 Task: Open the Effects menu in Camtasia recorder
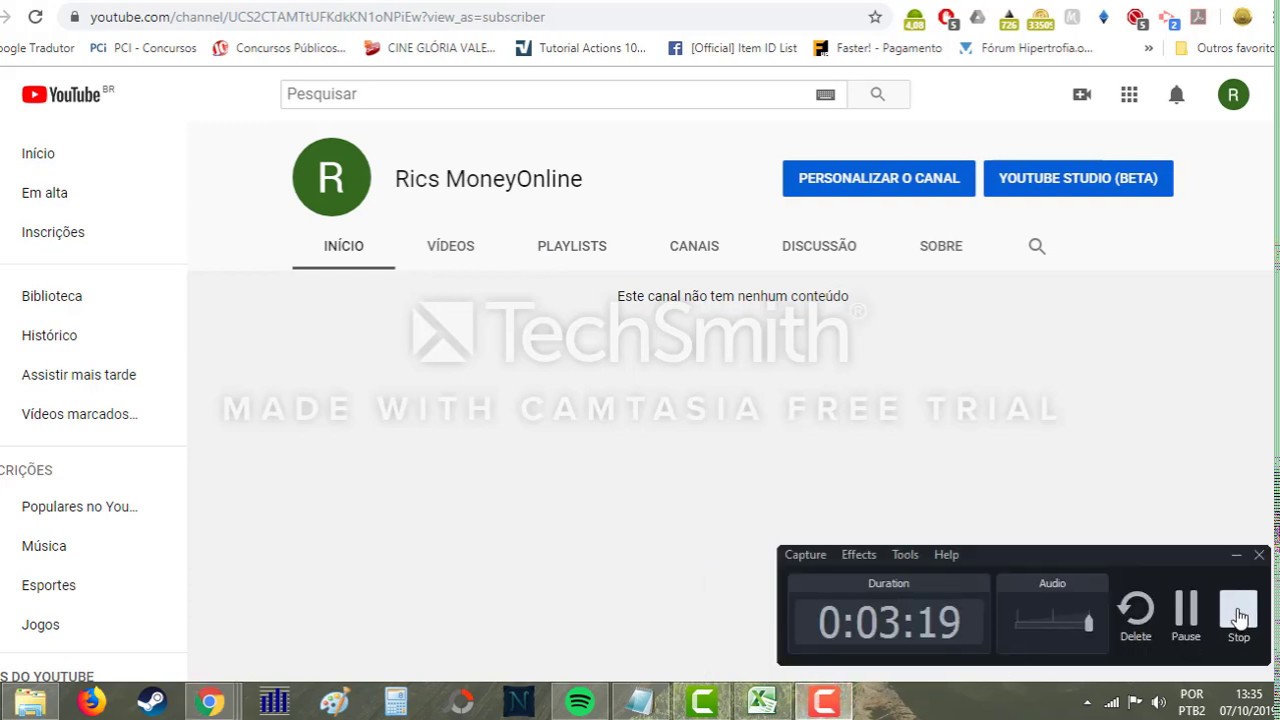tap(858, 555)
